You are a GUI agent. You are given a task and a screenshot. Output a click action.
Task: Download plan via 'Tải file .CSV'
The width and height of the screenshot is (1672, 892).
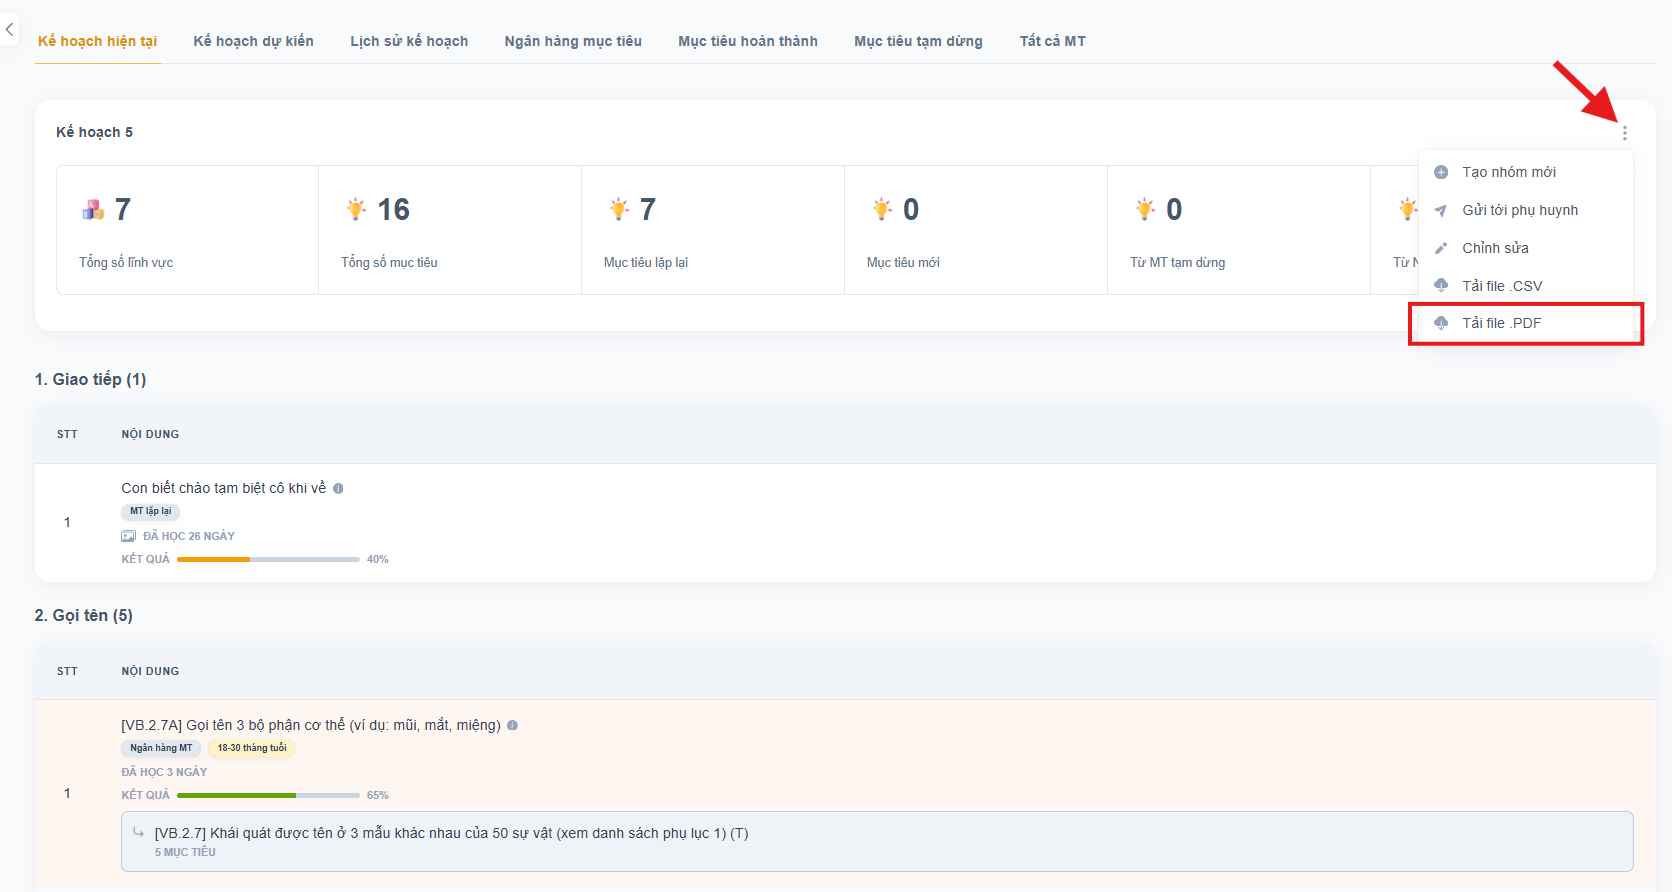click(1501, 286)
